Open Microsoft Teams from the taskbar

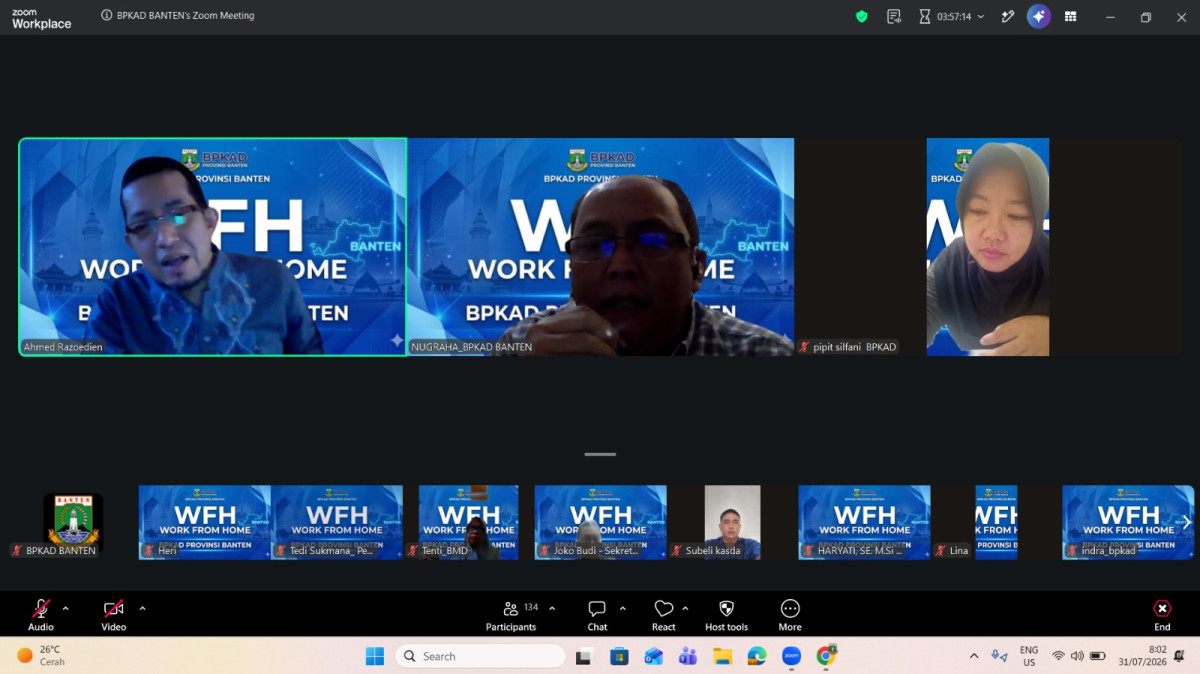pyautogui.click(x=688, y=656)
